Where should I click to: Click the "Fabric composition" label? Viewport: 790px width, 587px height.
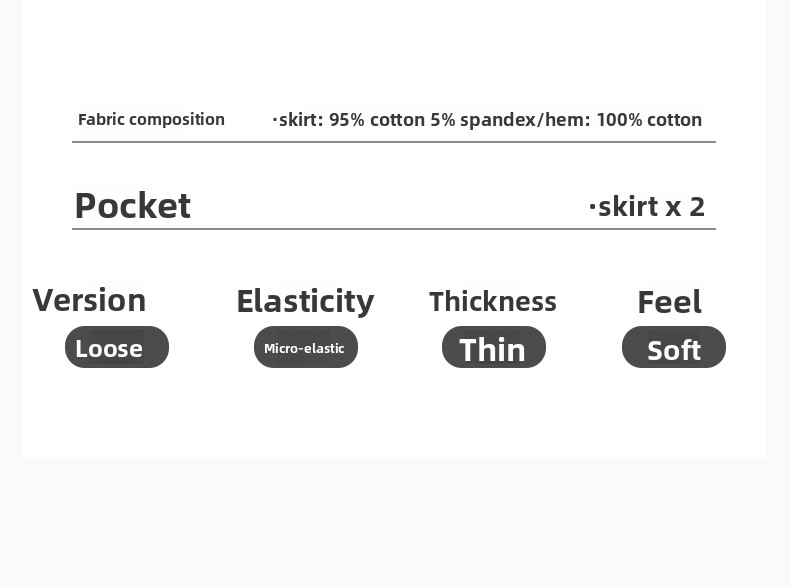151,119
